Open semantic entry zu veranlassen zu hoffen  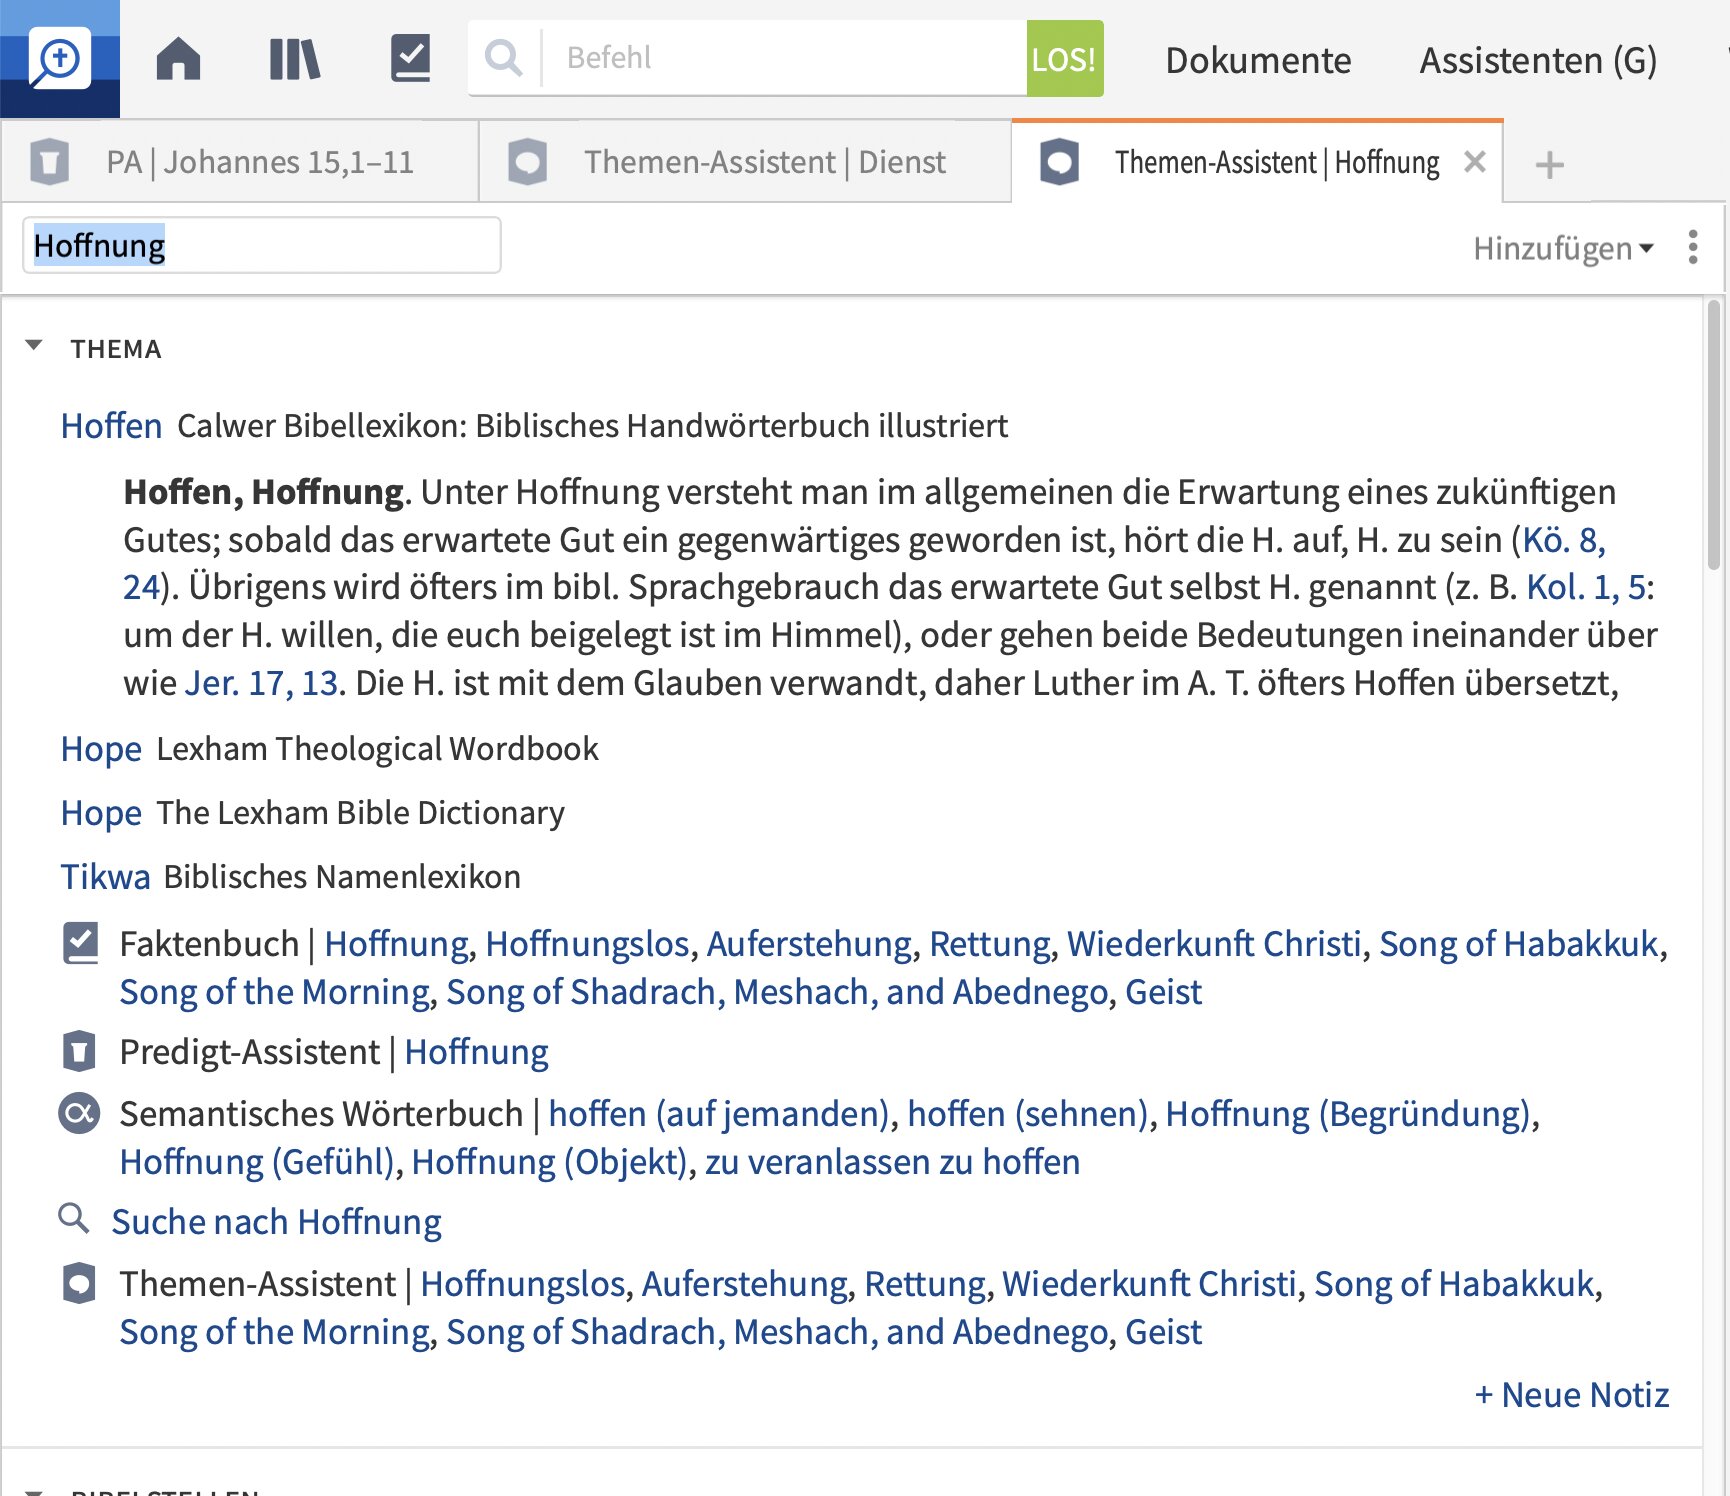[x=892, y=1162]
